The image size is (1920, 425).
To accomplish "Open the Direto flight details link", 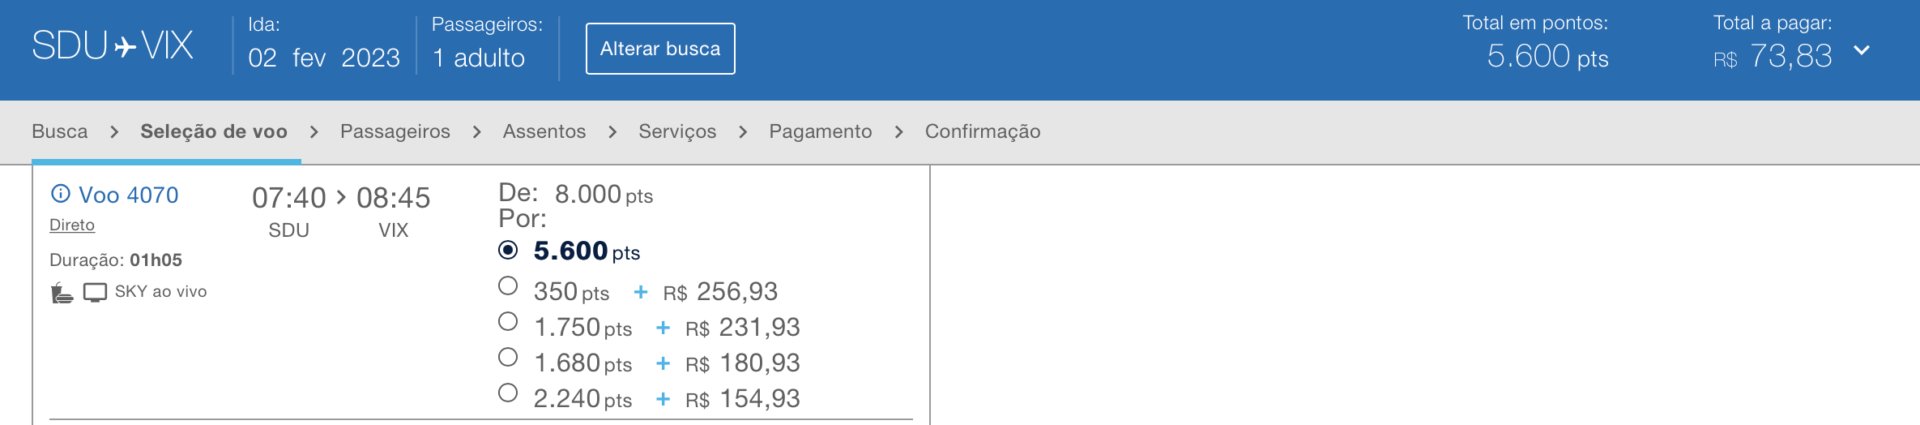I will click(72, 225).
